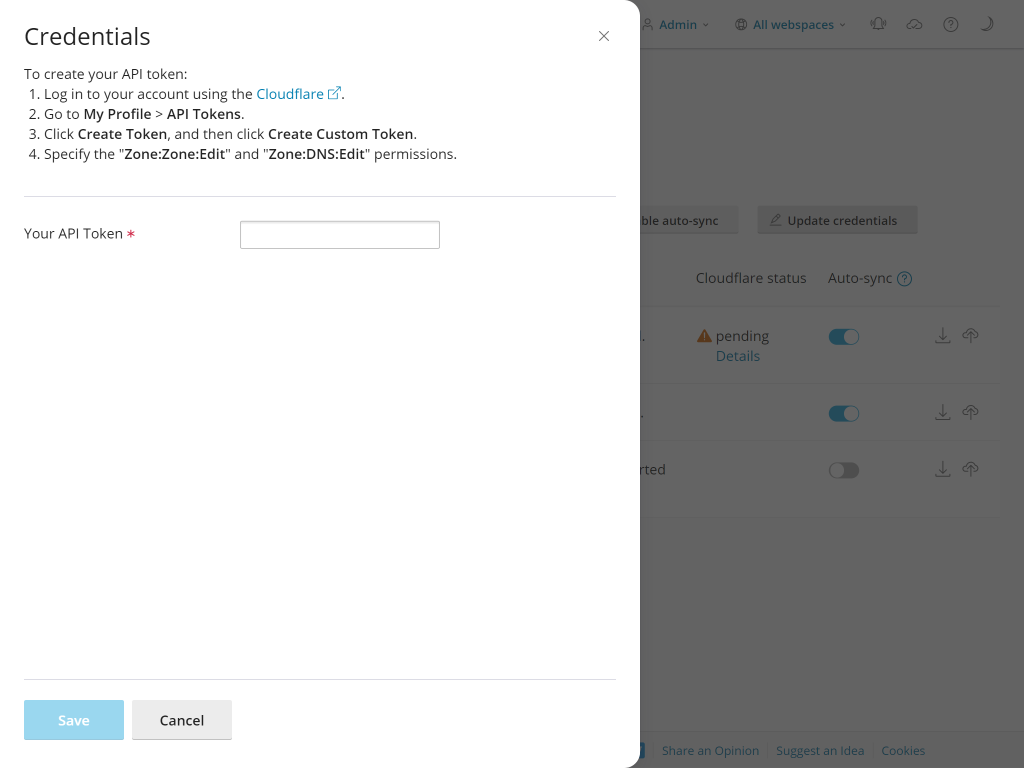Image resolution: width=1024 pixels, height=768 pixels.
Task: Click the Update credentials button
Action: click(837, 220)
